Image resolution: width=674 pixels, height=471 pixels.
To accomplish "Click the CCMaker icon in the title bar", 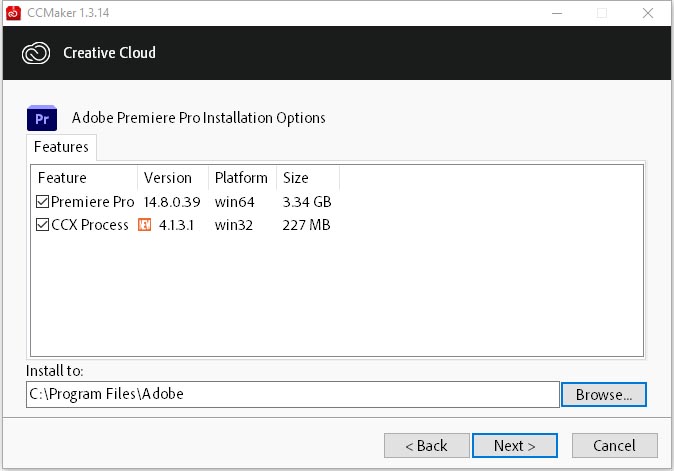I will (13, 13).
